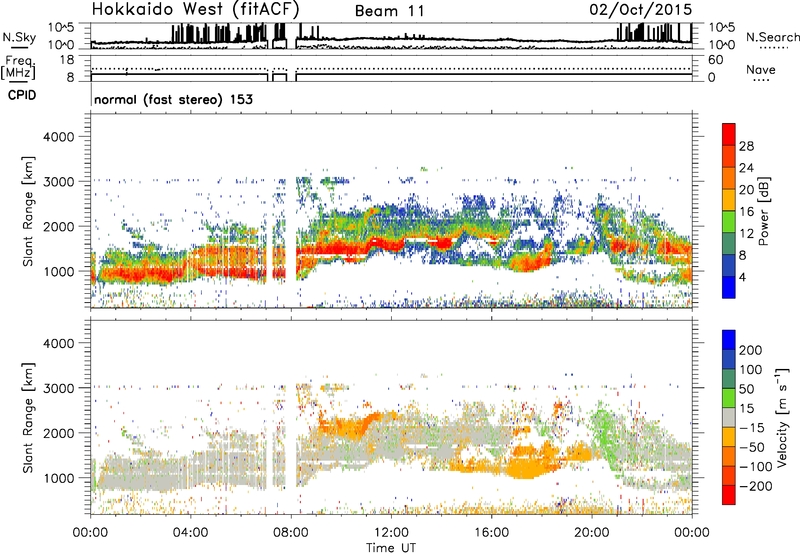Click the blue top segment of velocity colorbar

729,340
